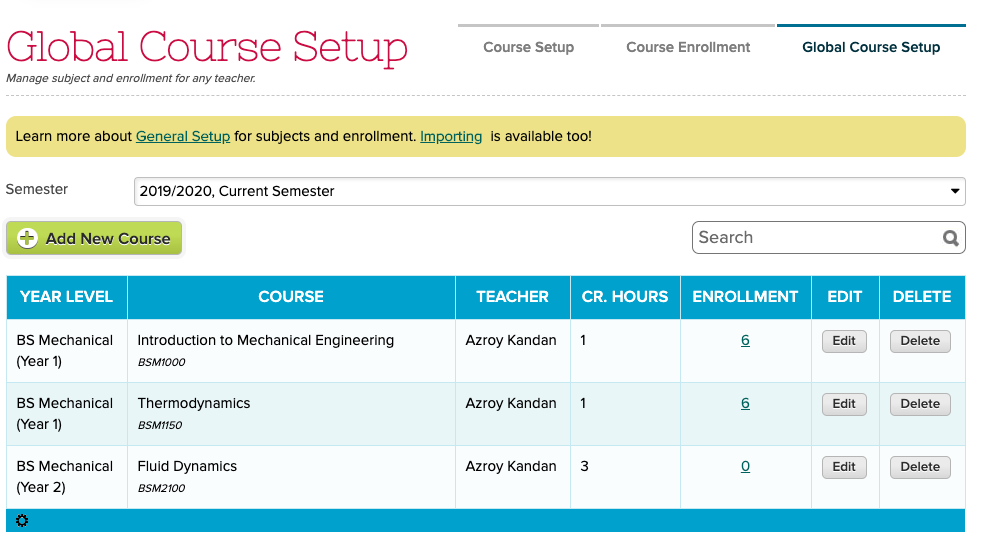Edit the Fluid Dynamics course

(x=844, y=467)
